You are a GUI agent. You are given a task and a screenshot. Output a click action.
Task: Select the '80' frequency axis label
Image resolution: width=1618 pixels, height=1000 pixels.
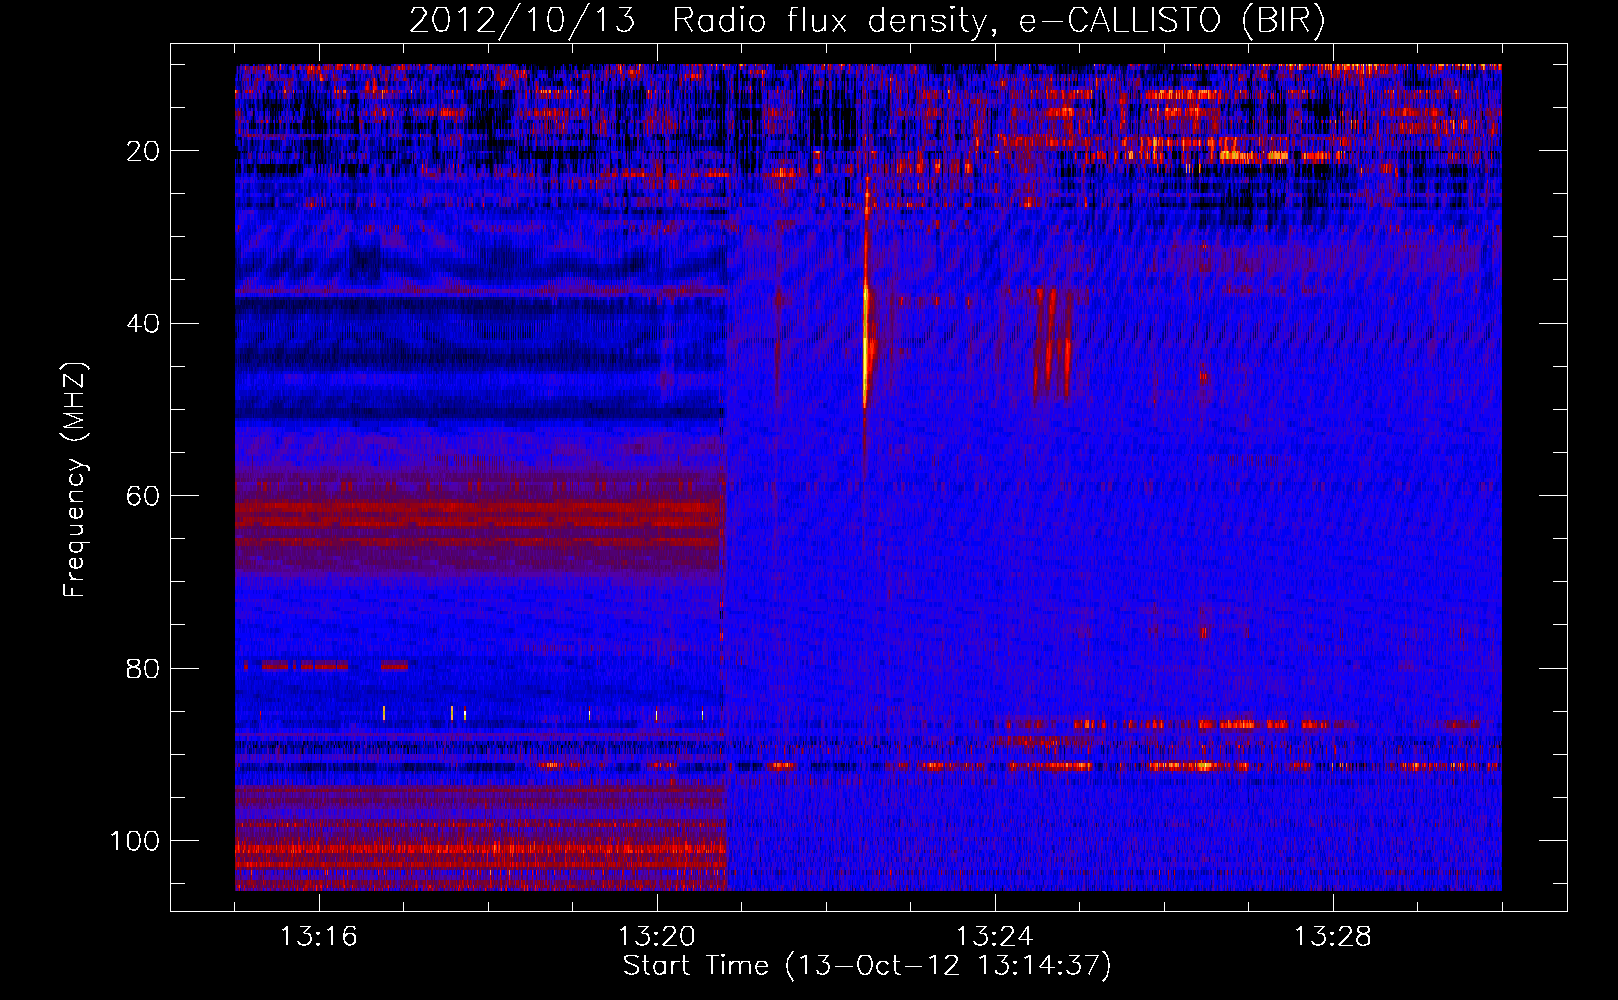point(143,668)
